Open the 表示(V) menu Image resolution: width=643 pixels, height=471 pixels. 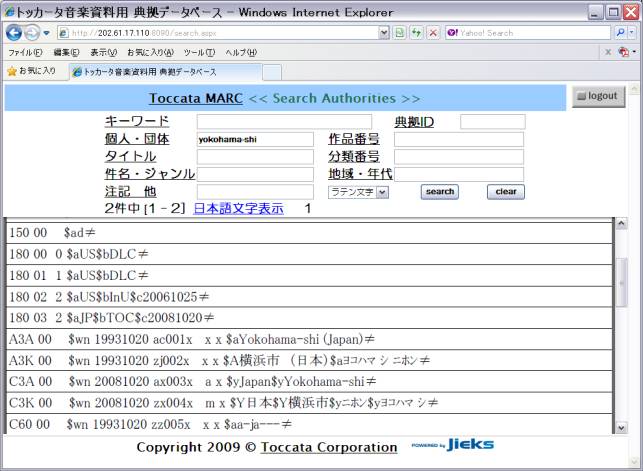pos(103,52)
